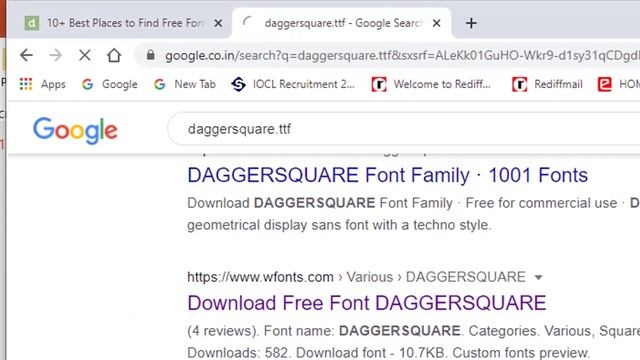
Task: Click the address bar URL
Action: (402, 55)
